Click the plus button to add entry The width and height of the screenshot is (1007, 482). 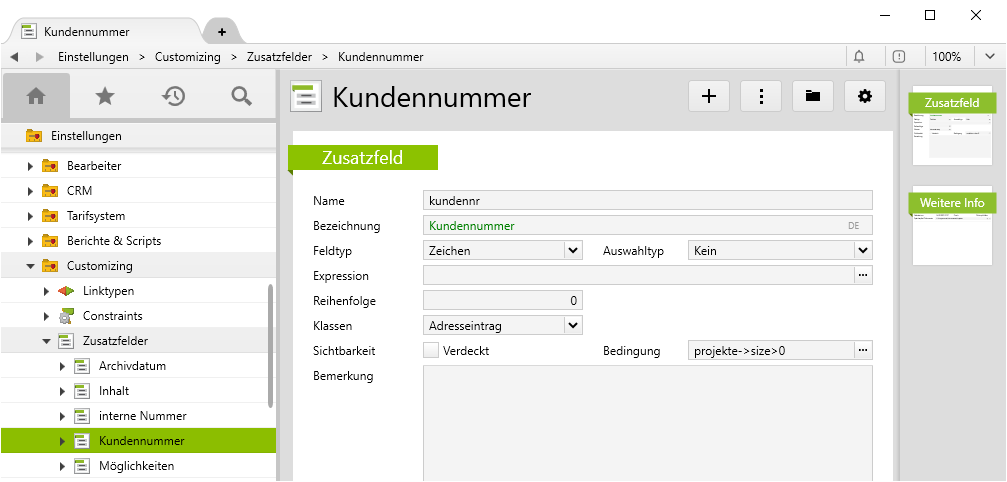coord(709,96)
